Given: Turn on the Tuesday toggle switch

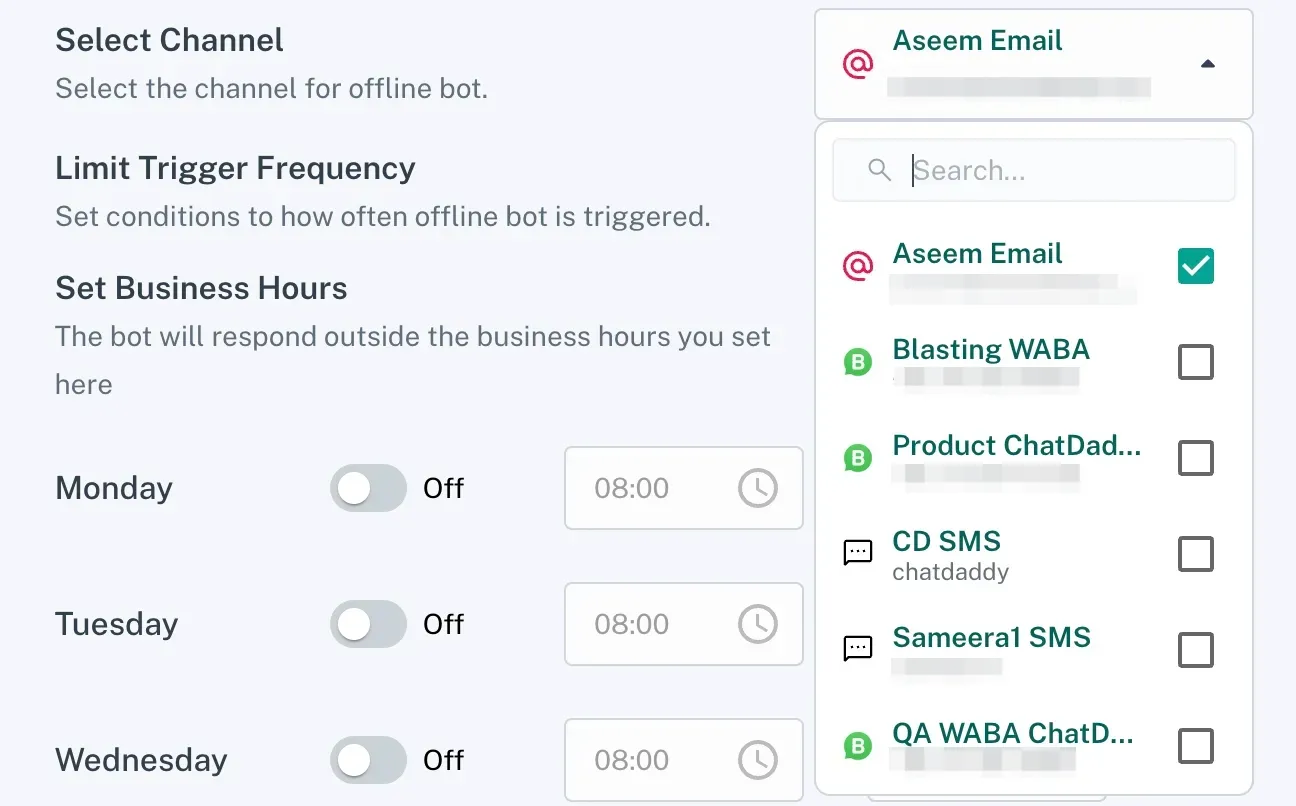Looking at the screenshot, I should coord(368,624).
